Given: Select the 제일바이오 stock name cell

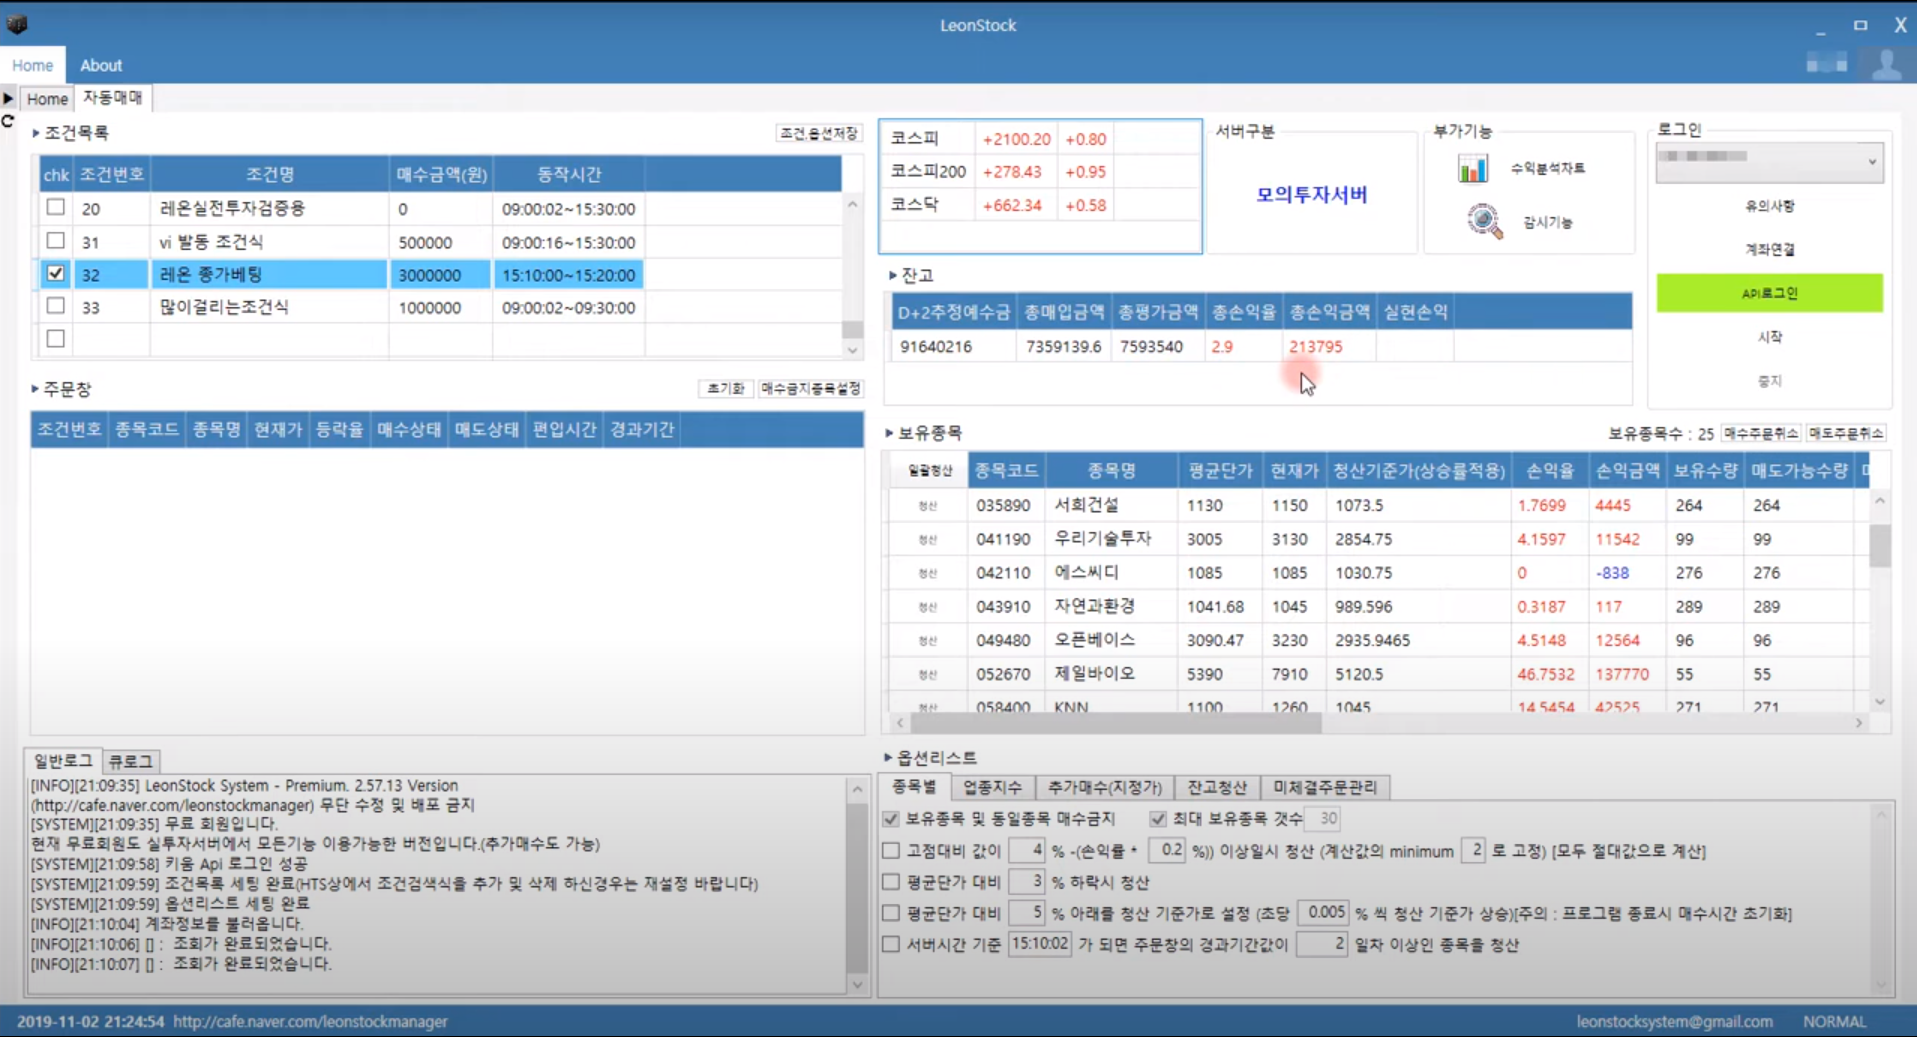Looking at the screenshot, I should point(1111,674).
